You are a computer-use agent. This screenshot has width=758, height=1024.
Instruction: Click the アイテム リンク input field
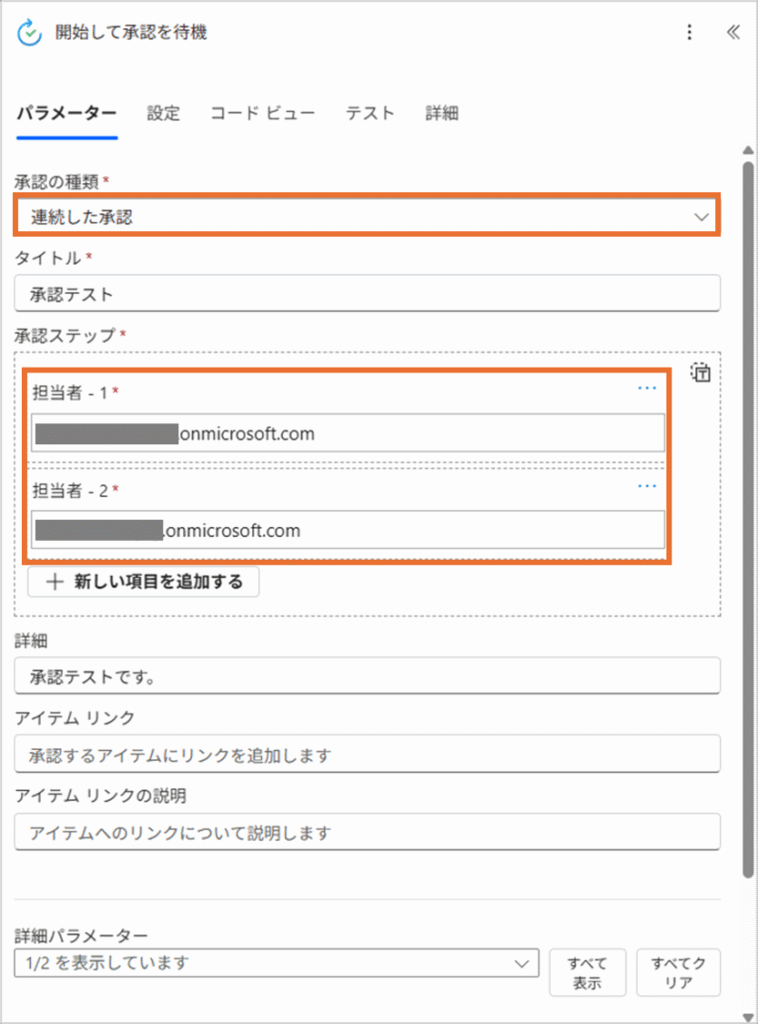point(368,754)
